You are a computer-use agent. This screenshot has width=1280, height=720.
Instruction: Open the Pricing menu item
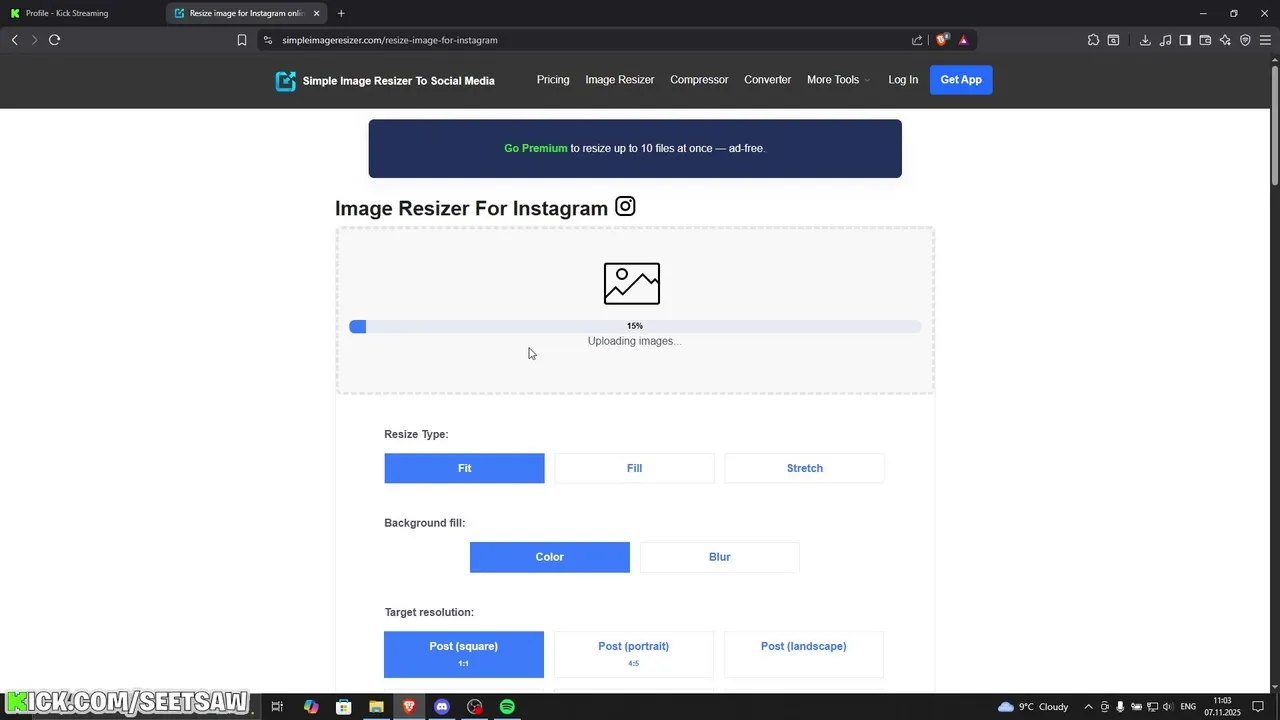553,80
